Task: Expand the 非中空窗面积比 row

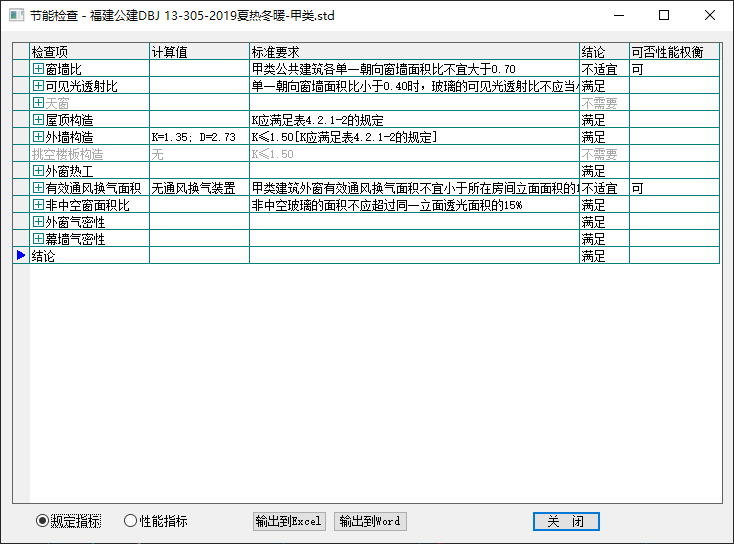Action: pyautogui.click(x=38, y=205)
